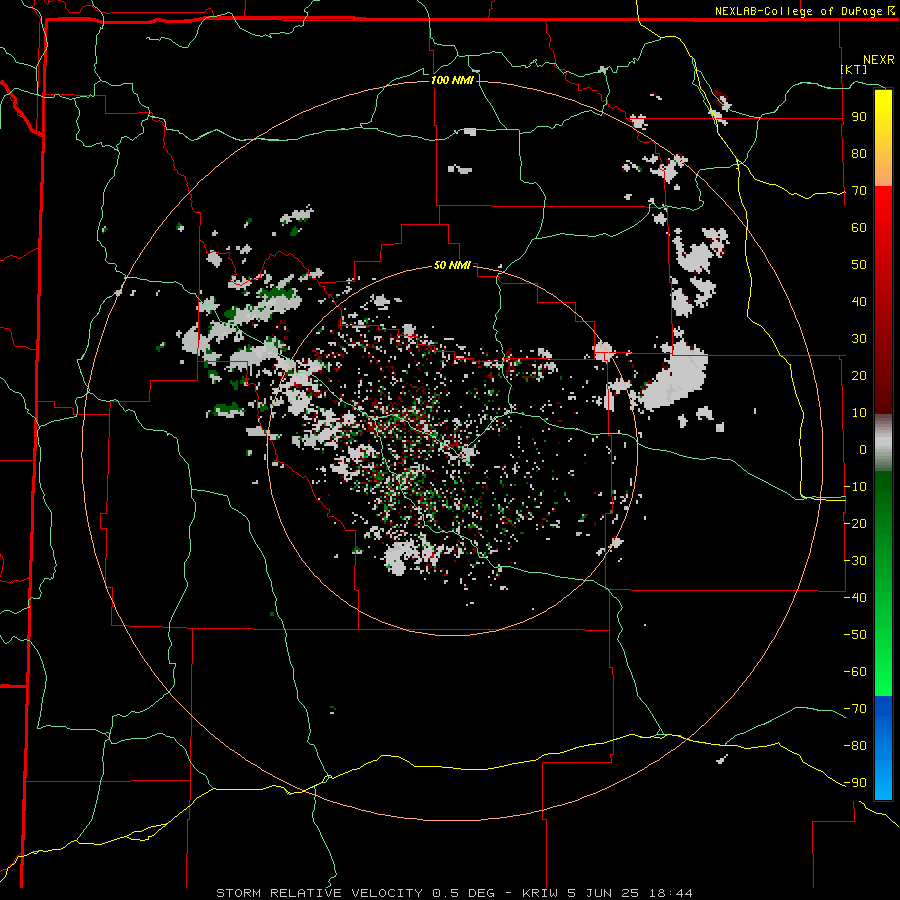Click the [KT] units label
Image resolution: width=900 pixels, height=900 pixels.
(x=854, y=69)
